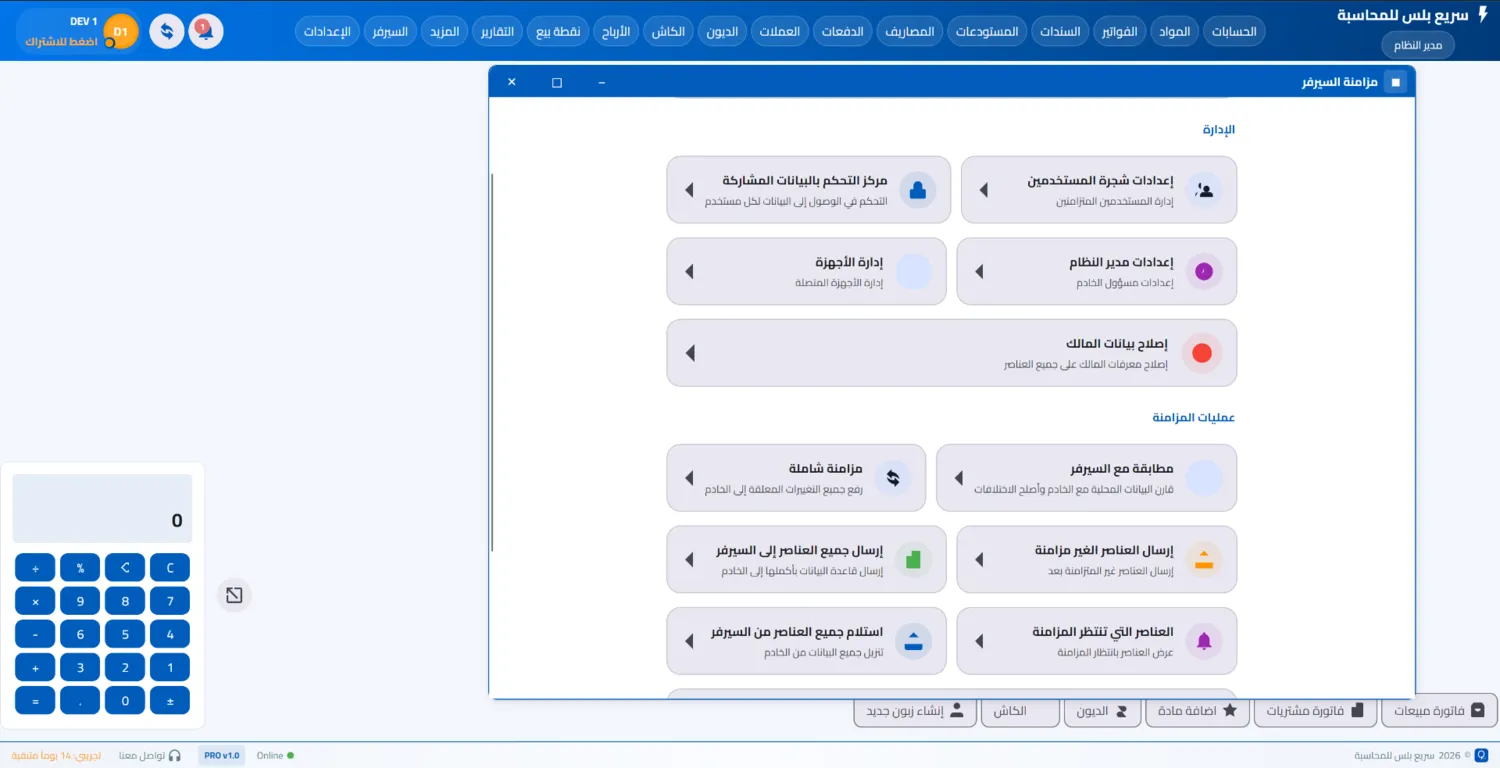Click the D1 subscription badge
This screenshot has width=1500, height=768.
(120, 32)
